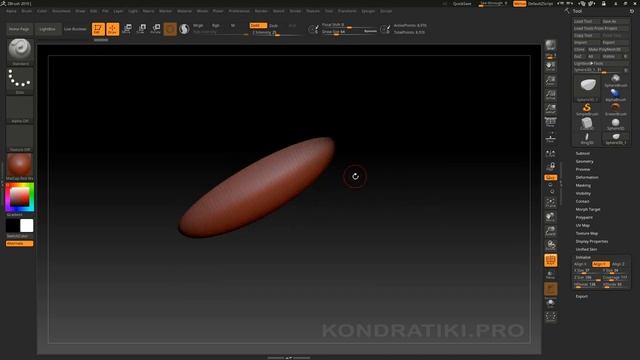The image size is (640, 360).
Task: Click the Rotate view icon on right shelf
Action: coord(551,245)
